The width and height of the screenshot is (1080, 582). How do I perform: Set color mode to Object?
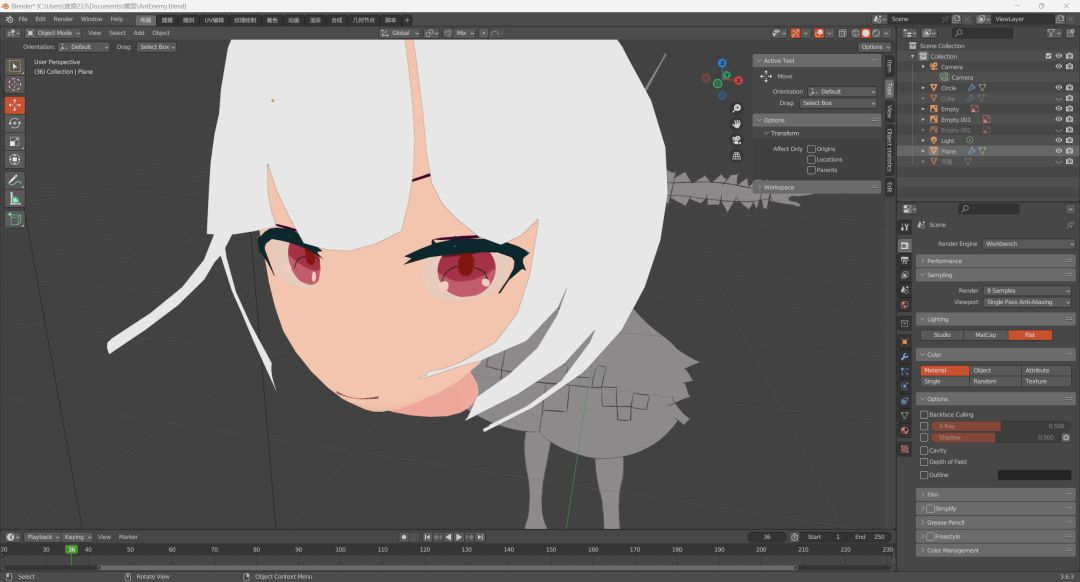coord(995,371)
